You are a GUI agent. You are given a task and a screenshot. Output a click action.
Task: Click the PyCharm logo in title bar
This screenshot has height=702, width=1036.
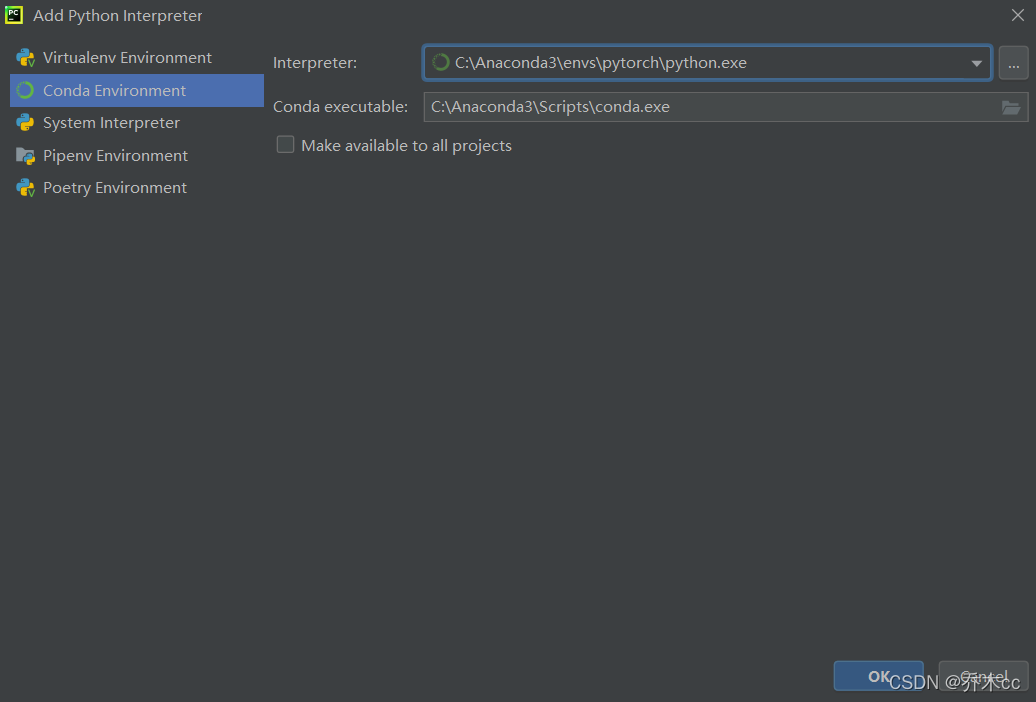click(x=14, y=15)
